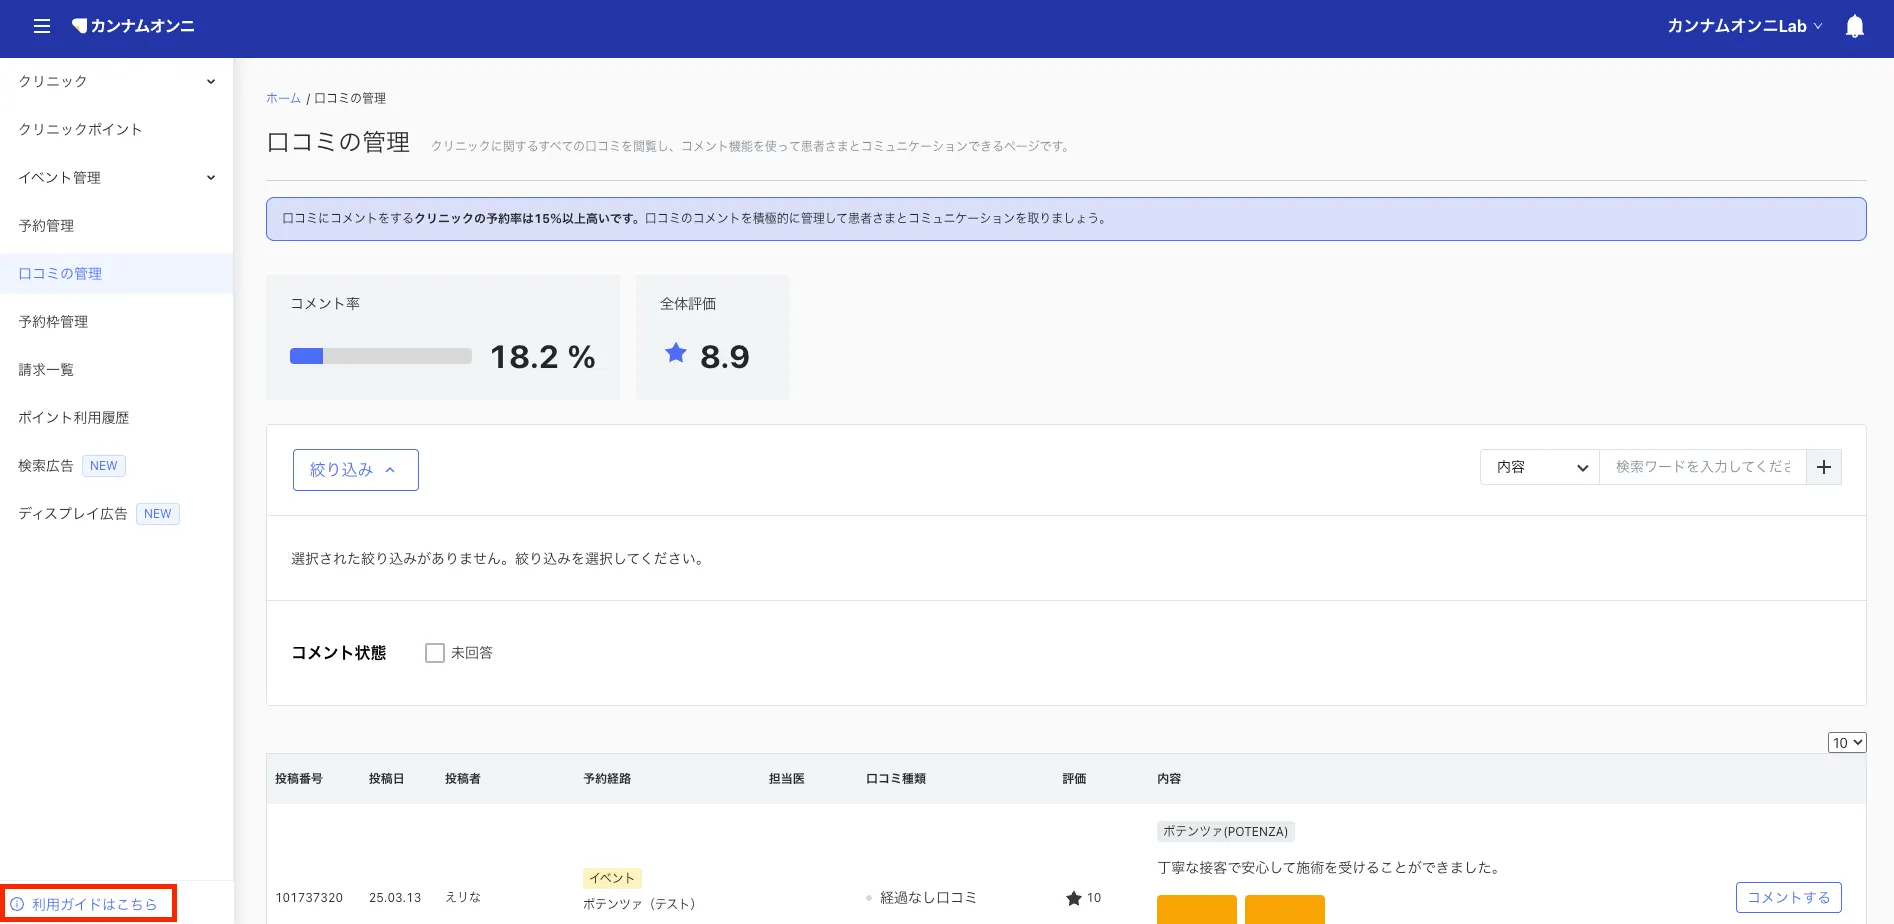This screenshot has width=1894, height=924.
Task: Collapse the 絞り込み filter button
Action: [x=356, y=470]
